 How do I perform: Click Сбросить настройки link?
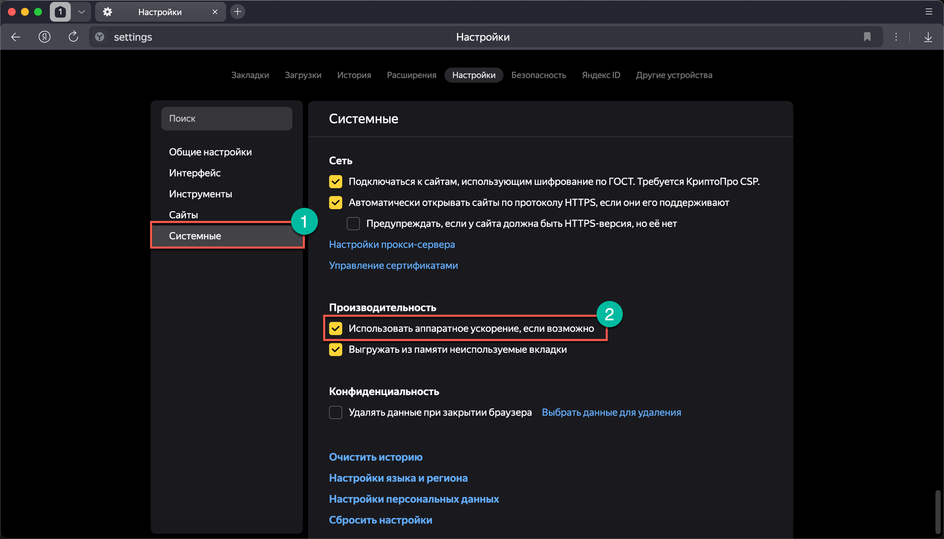[380, 520]
